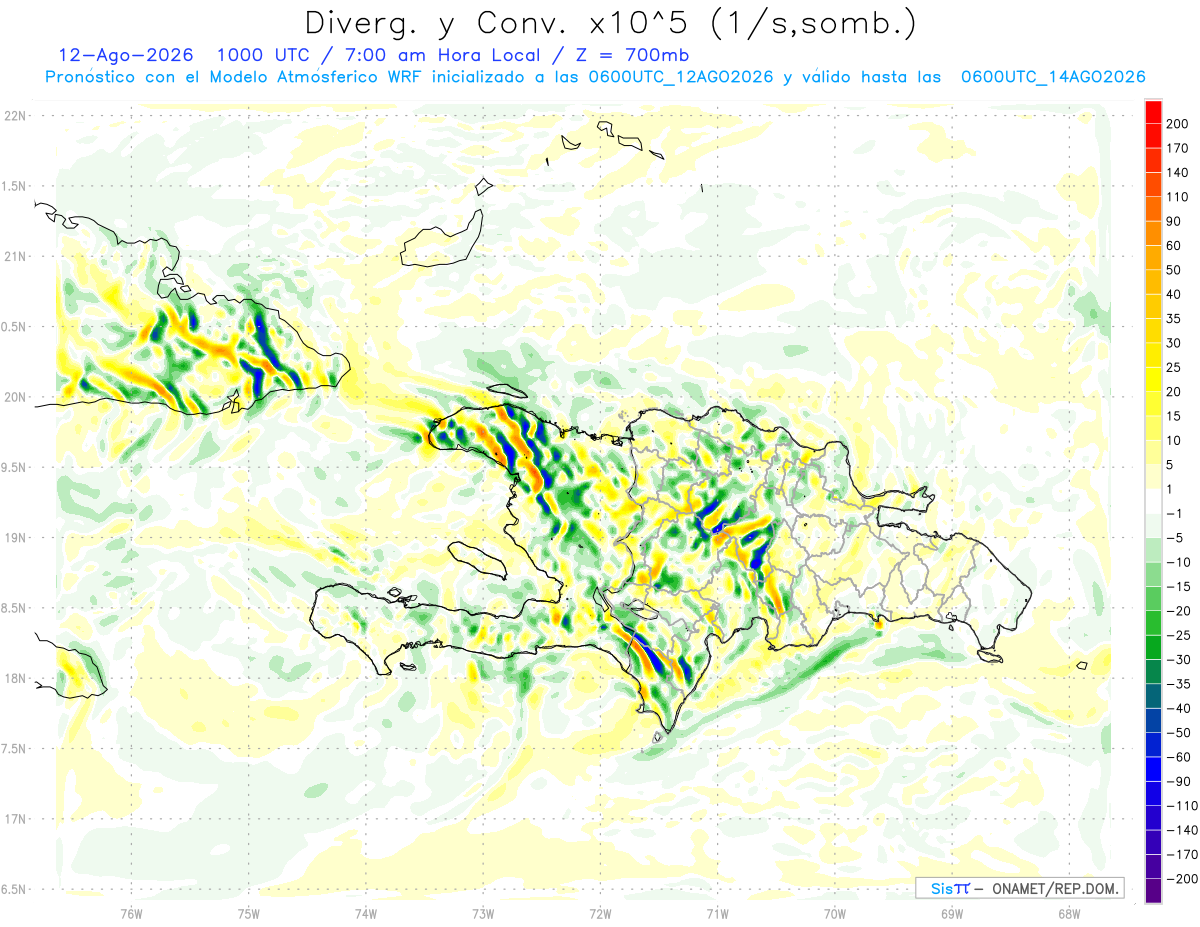Click the '25' color scale label
The image size is (1200, 927).
(1174, 367)
